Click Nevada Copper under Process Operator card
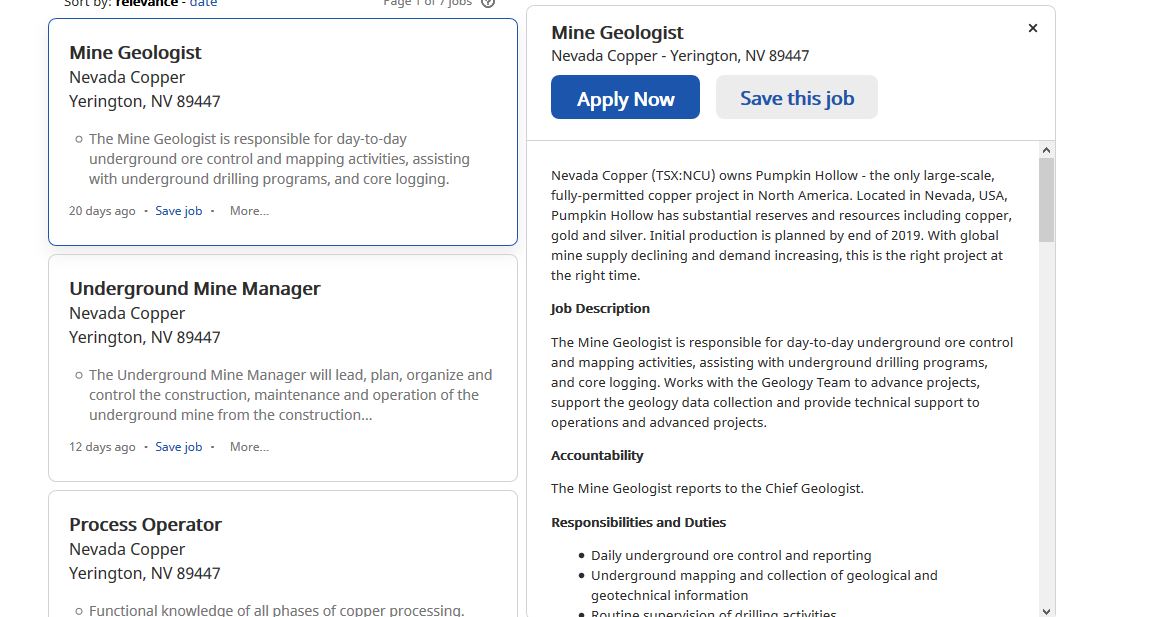 (127, 549)
